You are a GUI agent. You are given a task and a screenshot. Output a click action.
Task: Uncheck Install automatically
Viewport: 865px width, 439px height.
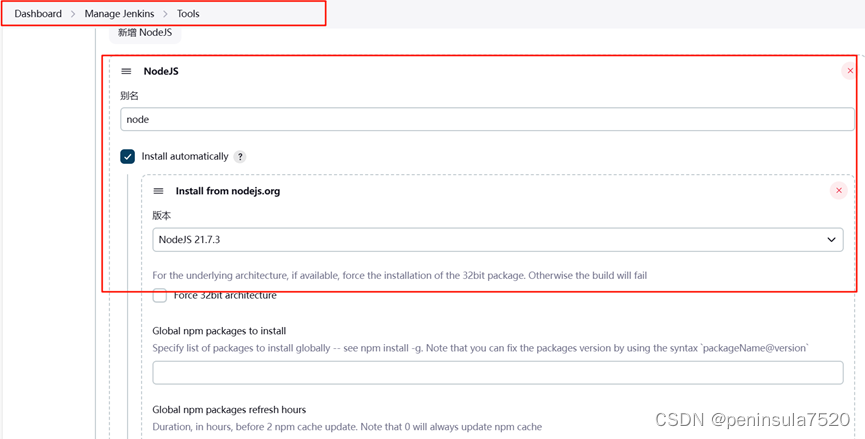click(x=127, y=157)
